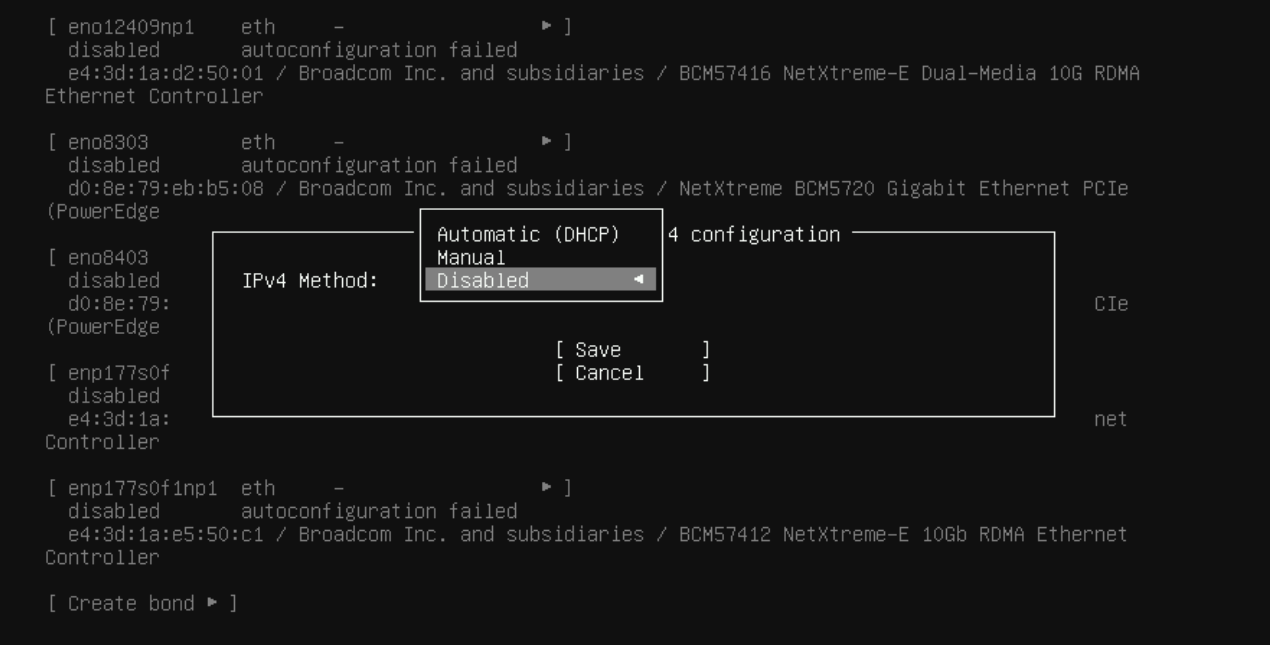The image size is (1270, 645).
Task: Select Manual as the IPv4 method
Action: [471, 258]
